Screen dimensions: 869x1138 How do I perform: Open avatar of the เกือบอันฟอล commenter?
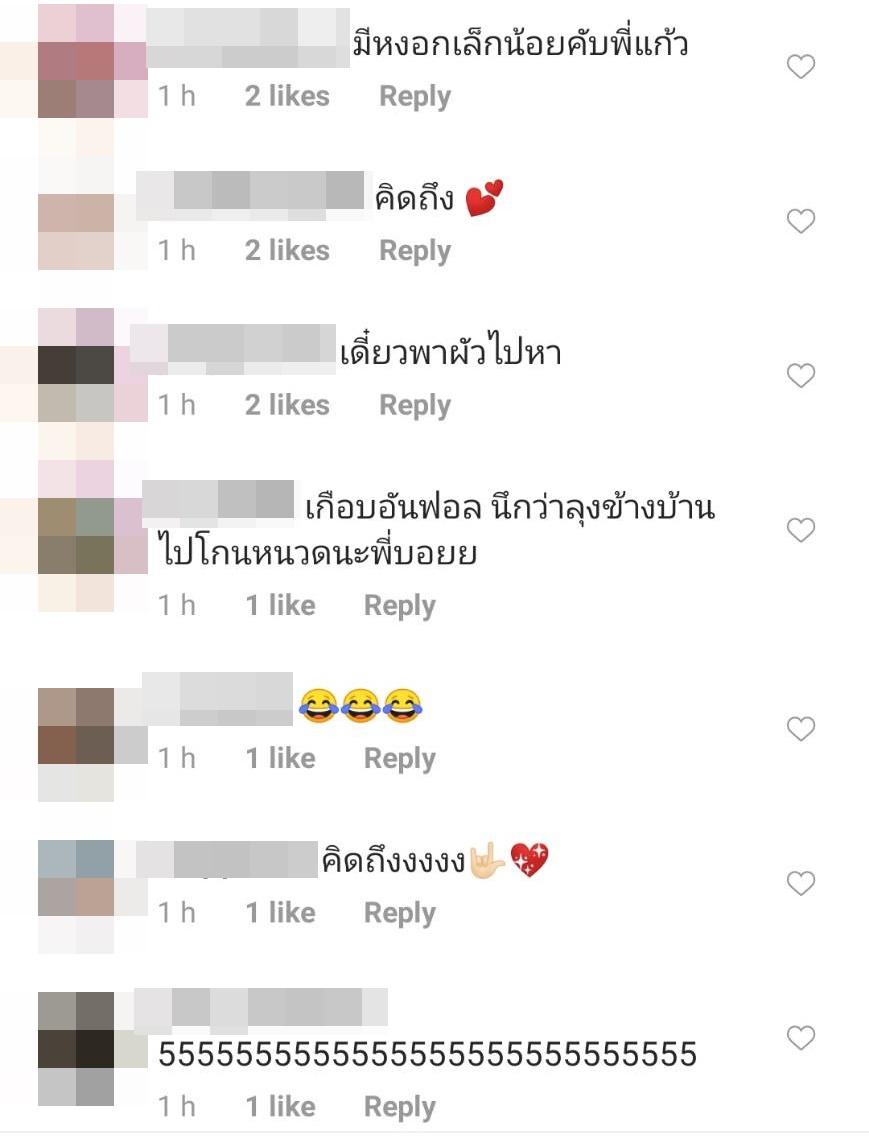point(76,536)
